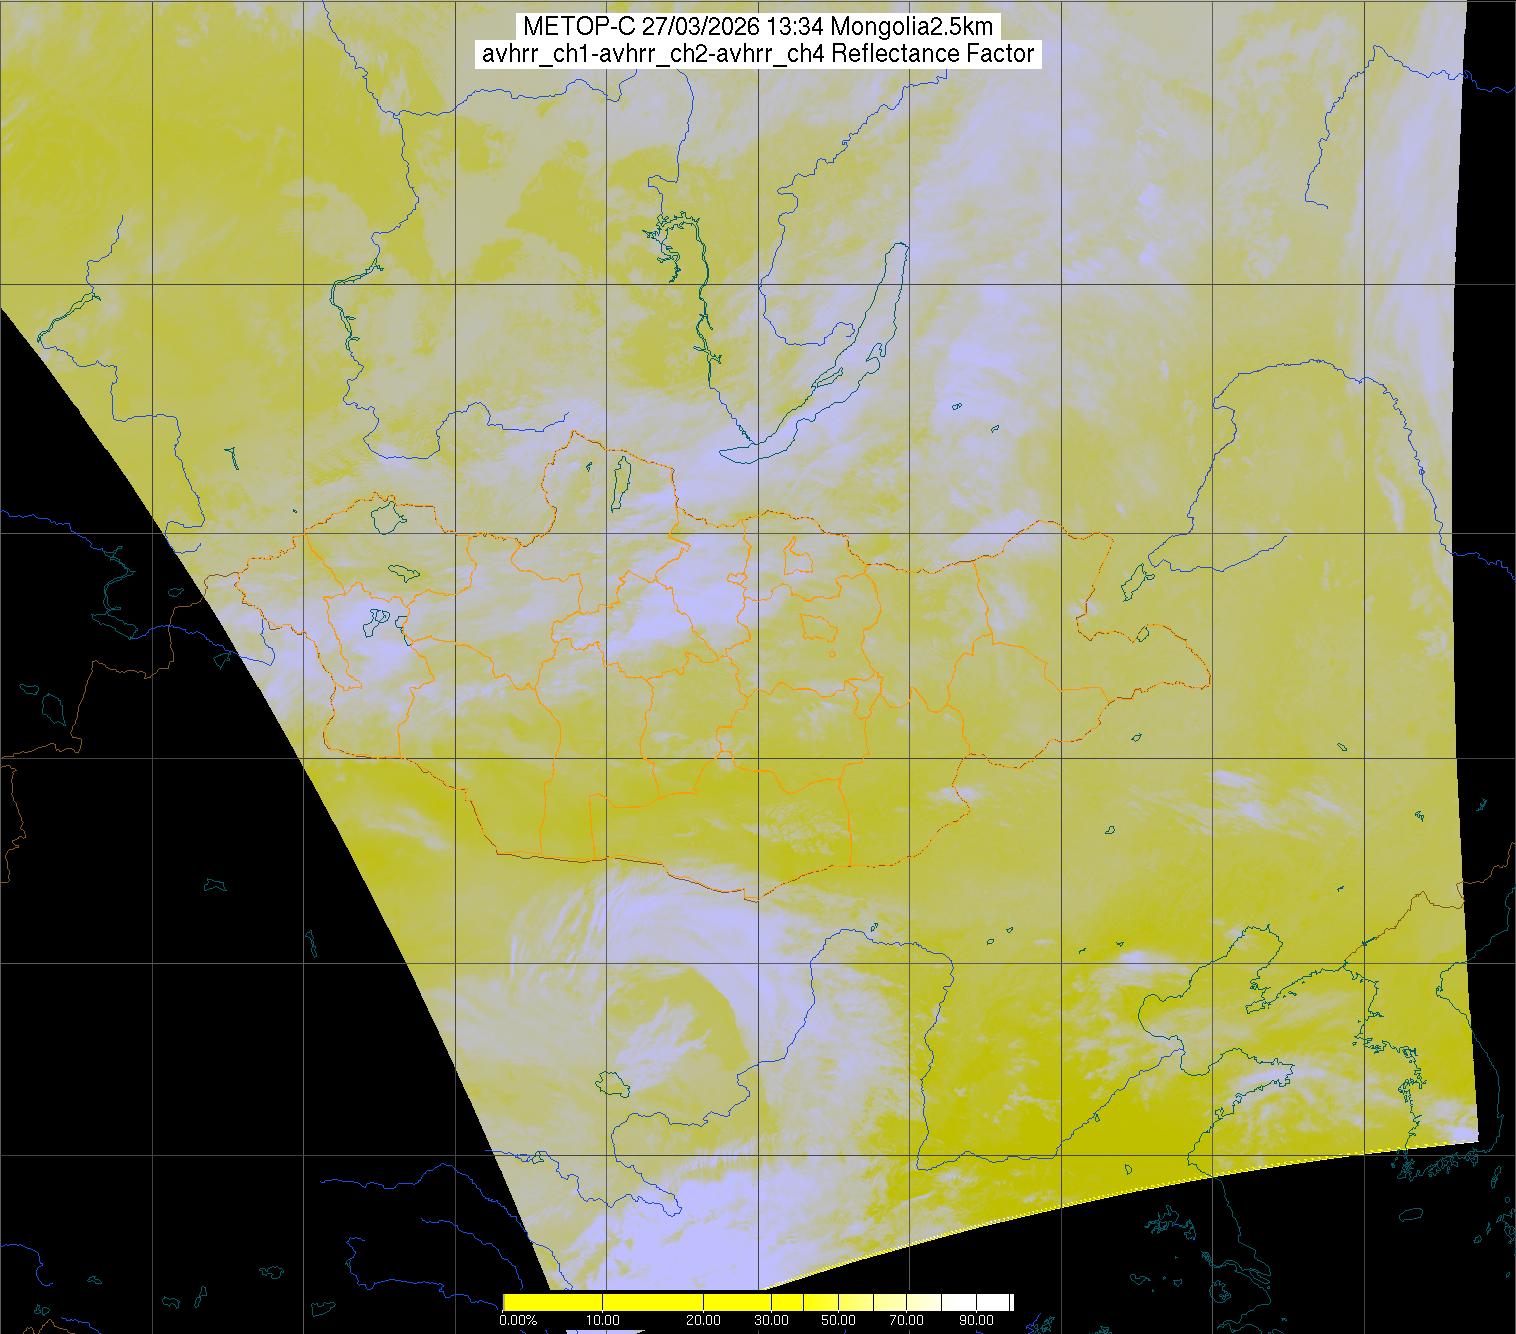This screenshot has width=1516, height=1334.
Task: Click the METOP-C date and time title line
Action: (758, 26)
